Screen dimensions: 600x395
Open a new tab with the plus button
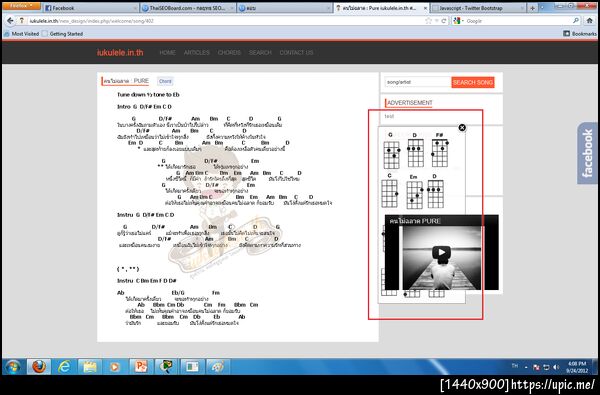pyautogui.click(x=532, y=8)
